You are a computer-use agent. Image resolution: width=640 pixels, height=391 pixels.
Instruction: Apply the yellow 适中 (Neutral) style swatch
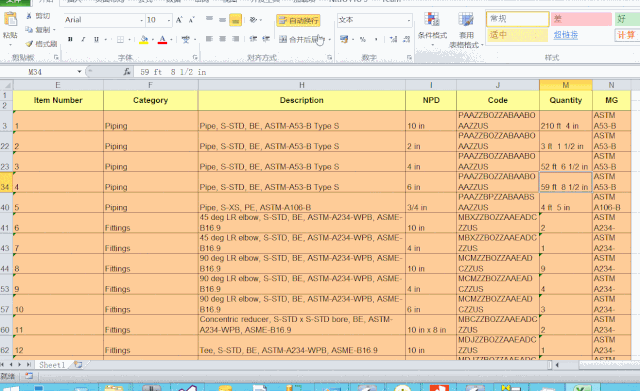[x=517, y=35]
